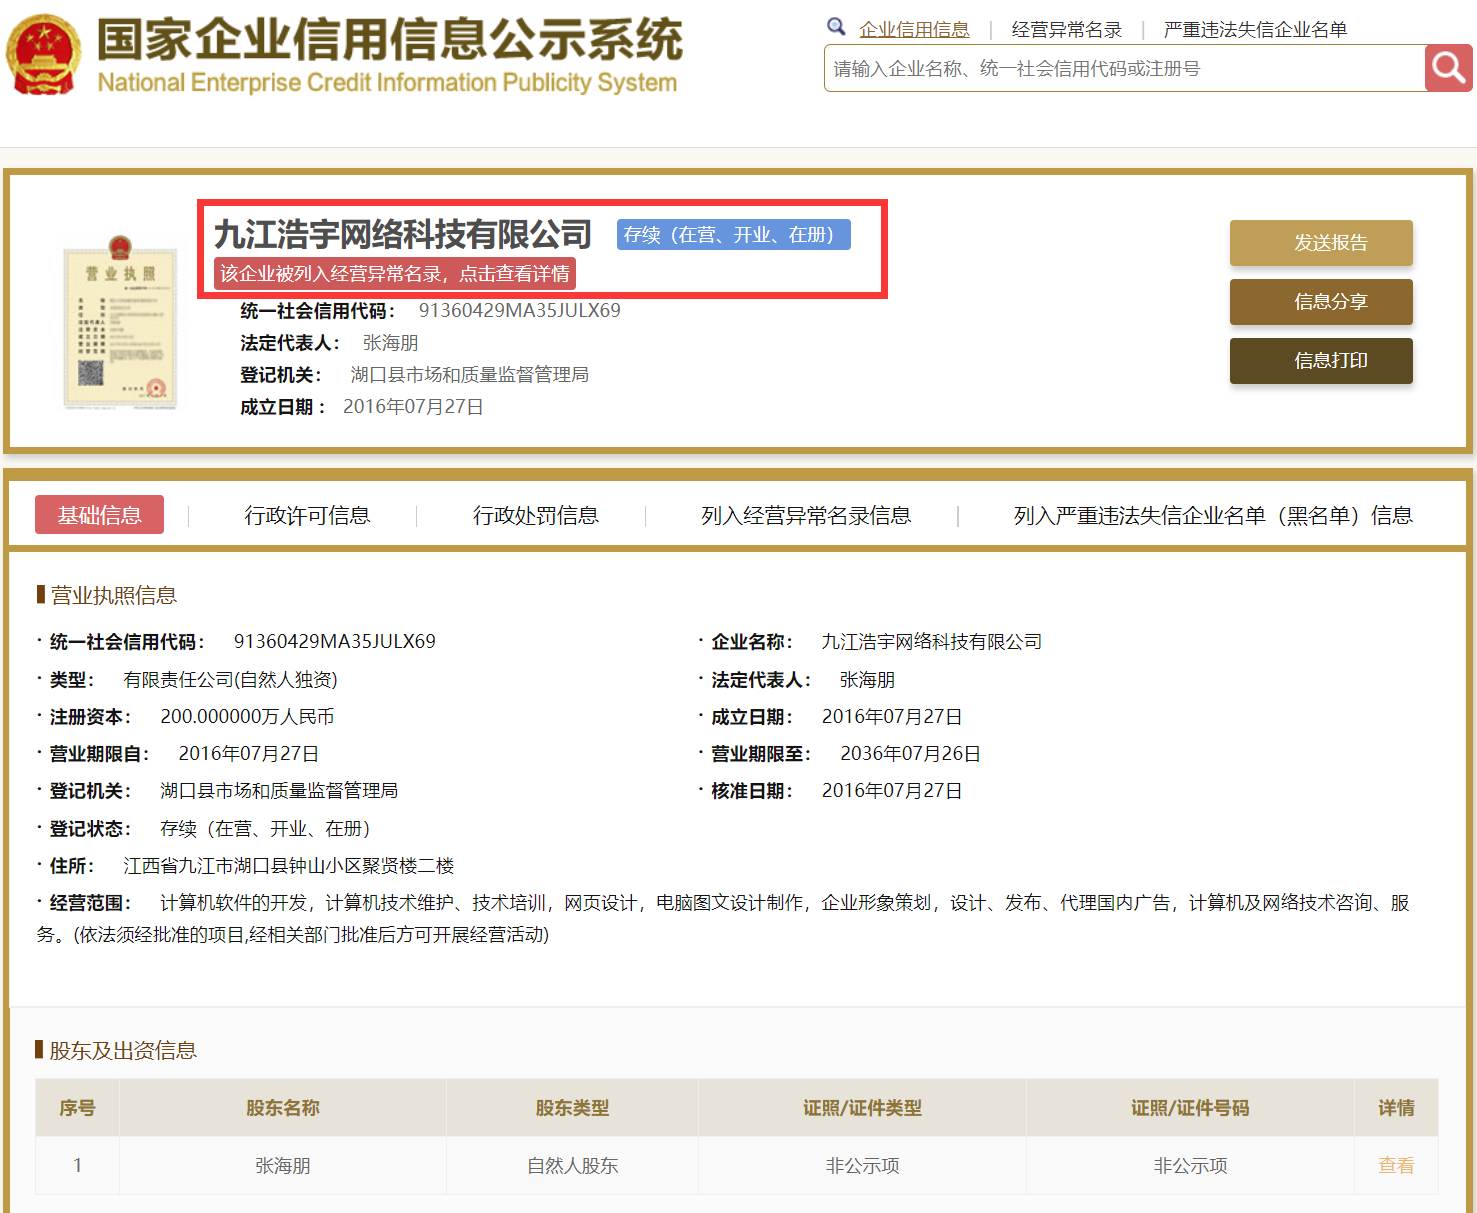Select the 严重违法失信企业名单 search category
Viewport: 1477px width, 1213px height.
(x=1255, y=30)
